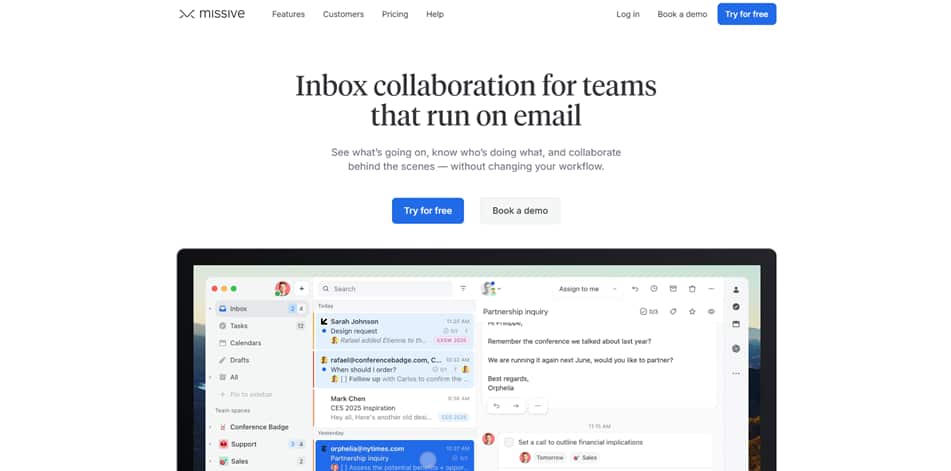Screen dimensions: 951x471
Task: Click the filter icon beside the search bar
Action: point(463,288)
